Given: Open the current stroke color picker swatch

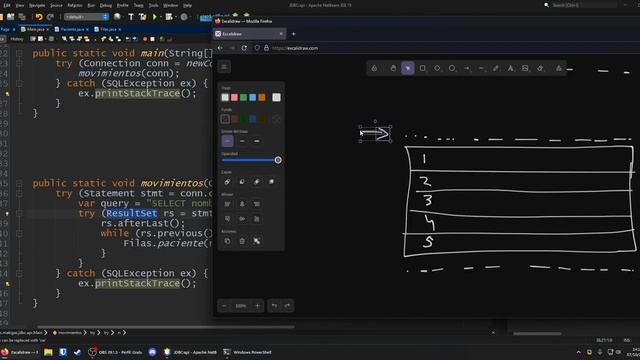Looking at the screenshot, I should [276, 97].
